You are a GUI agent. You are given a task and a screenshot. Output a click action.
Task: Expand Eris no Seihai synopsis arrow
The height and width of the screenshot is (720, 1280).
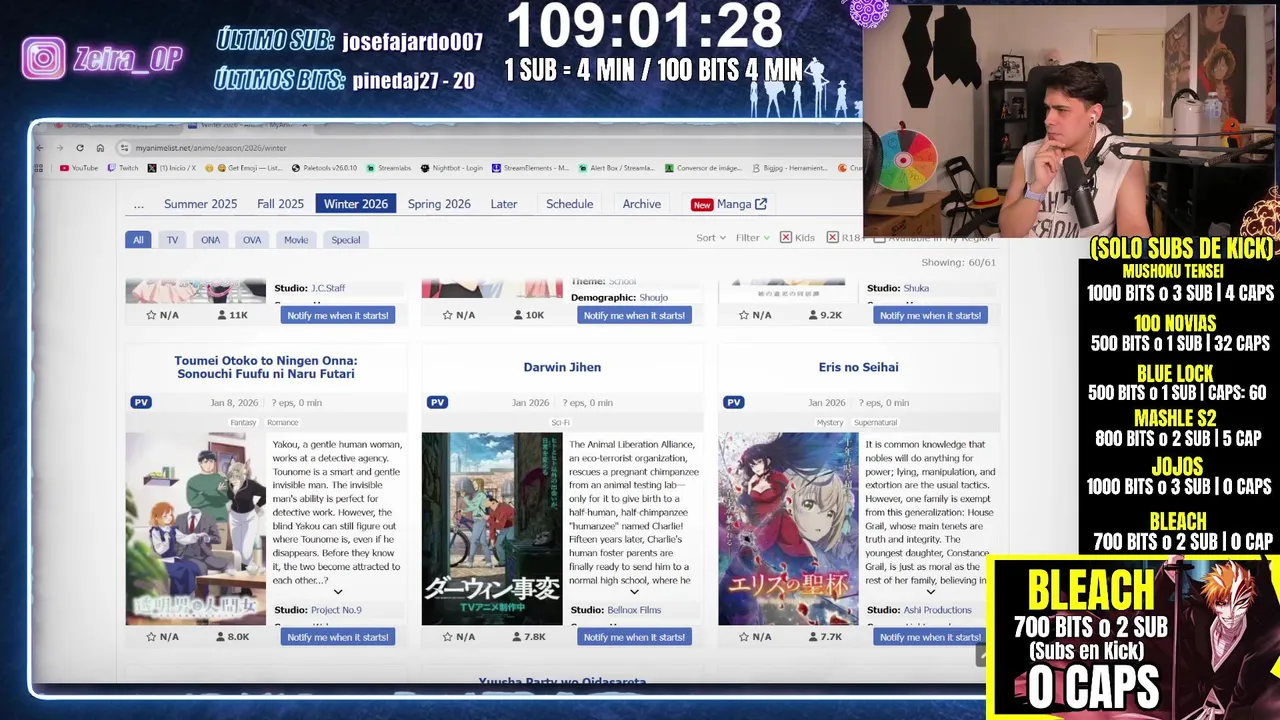(930, 592)
